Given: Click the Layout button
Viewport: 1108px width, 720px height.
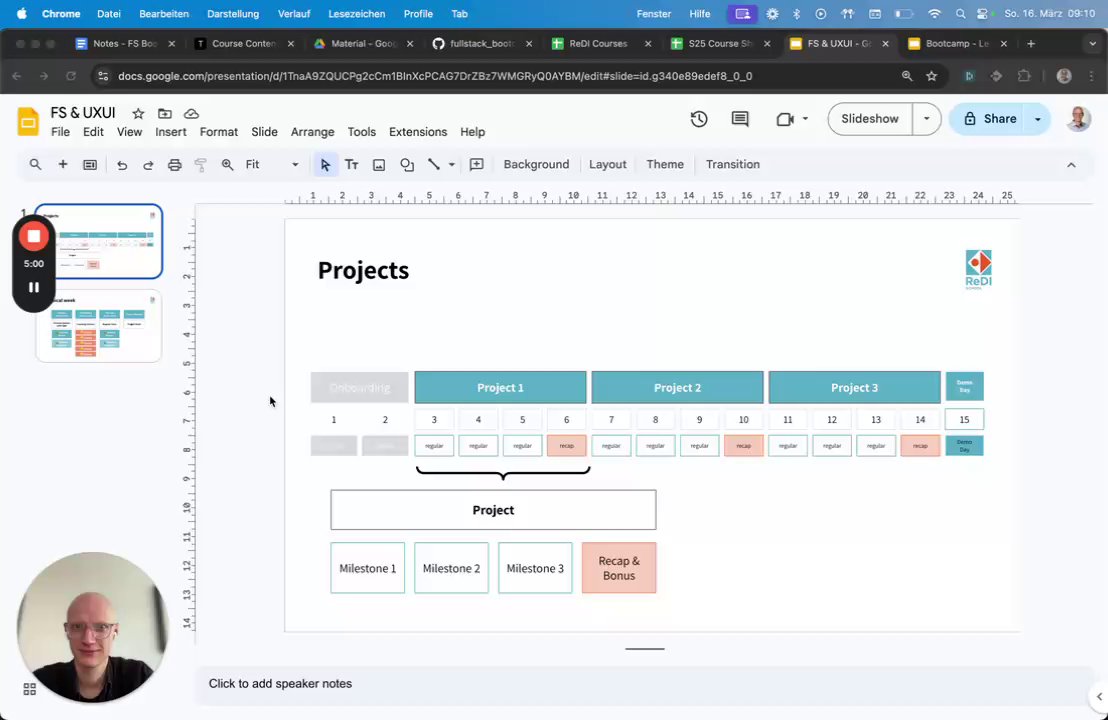Looking at the screenshot, I should coord(608,165).
